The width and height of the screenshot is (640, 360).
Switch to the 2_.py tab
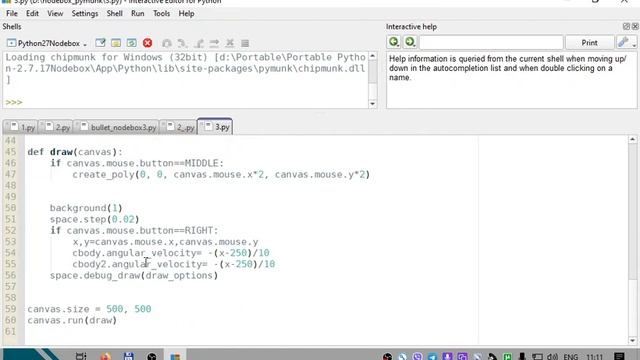tap(178, 127)
